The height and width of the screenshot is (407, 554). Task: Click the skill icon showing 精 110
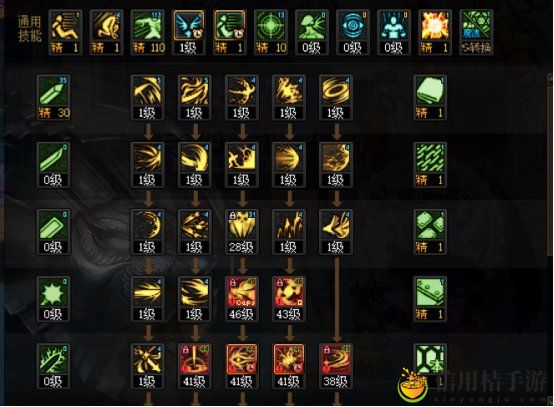148,32
